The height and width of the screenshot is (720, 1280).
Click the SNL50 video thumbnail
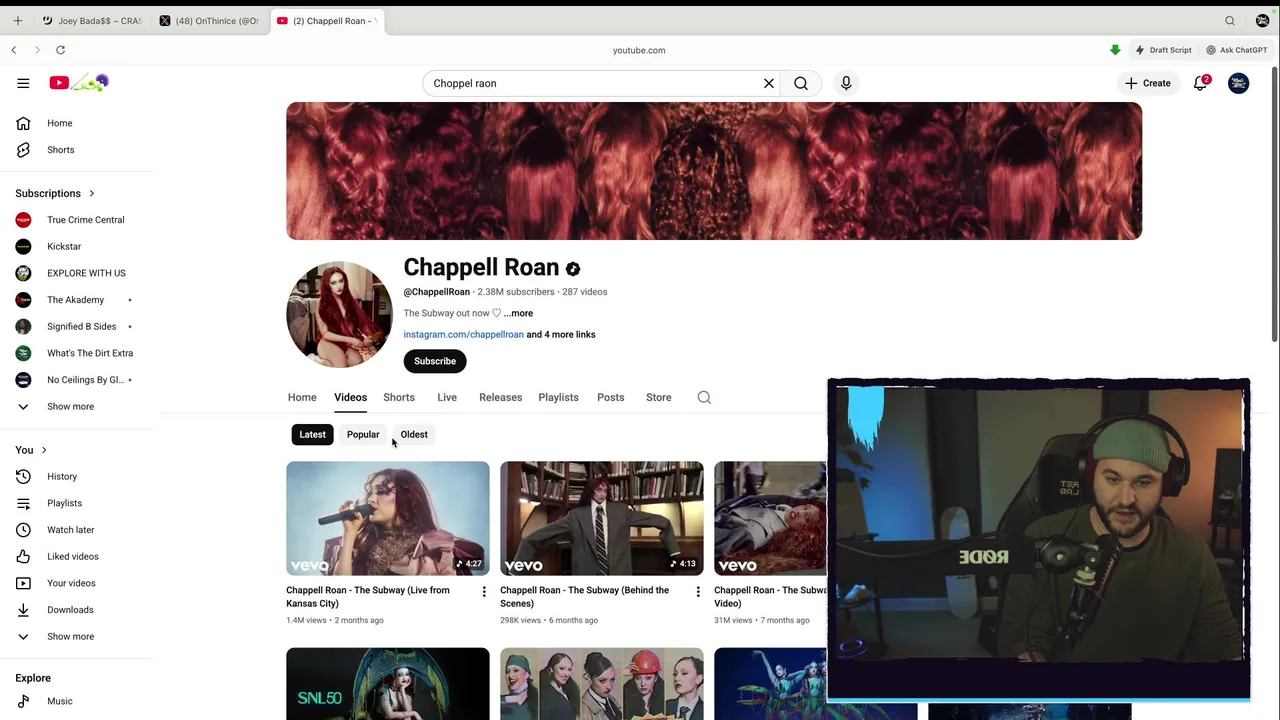(x=388, y=684)
